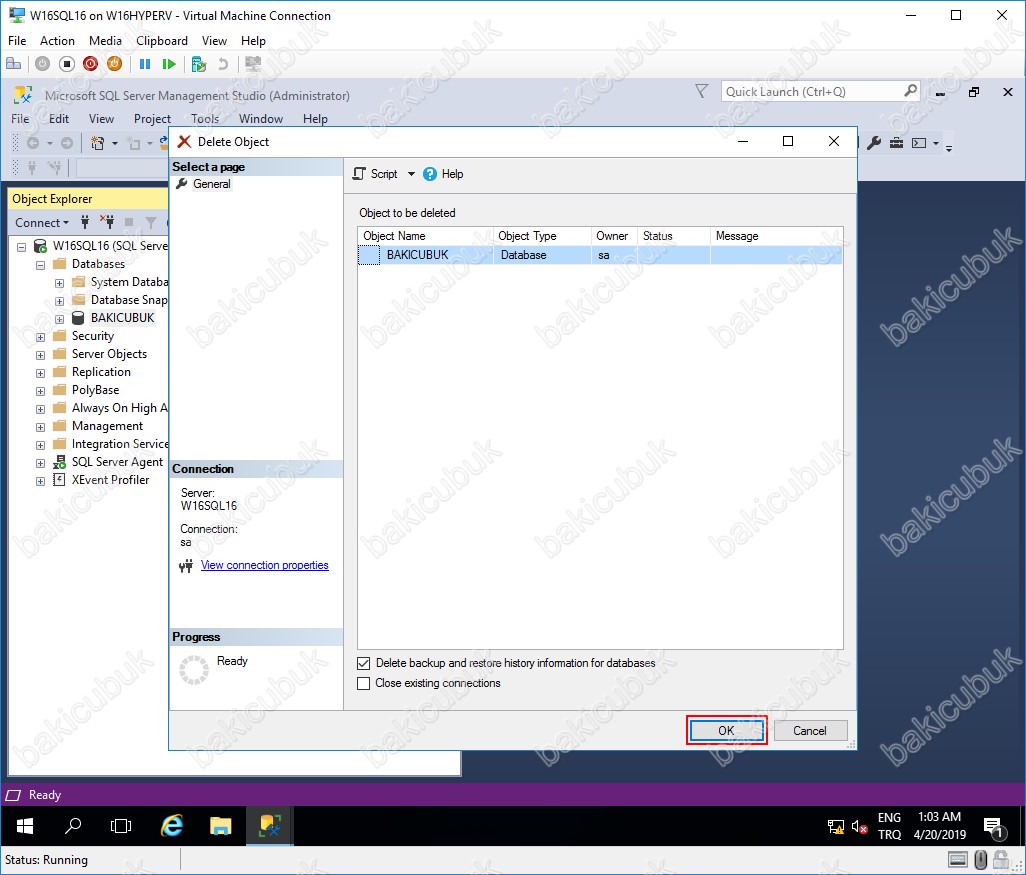The image size is (1026, 875).
Task: Click SSMS New Query document icon
Action: pos(97,143)
